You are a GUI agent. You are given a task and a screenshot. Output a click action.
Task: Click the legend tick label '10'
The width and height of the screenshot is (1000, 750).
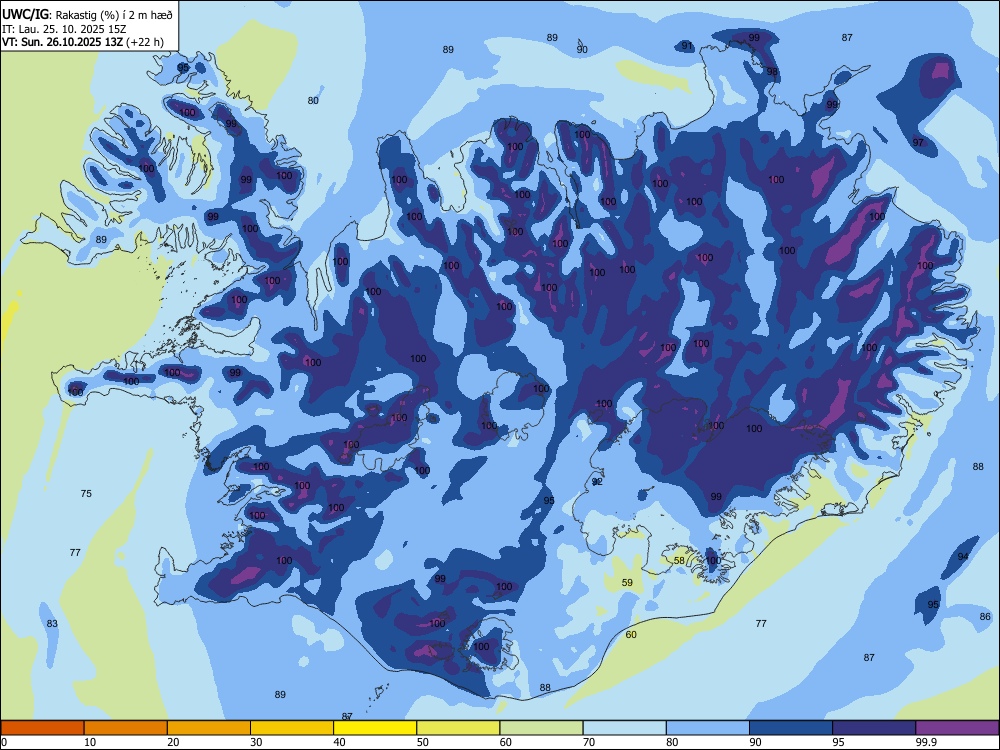pyautogui.click(x=90, y=742)
